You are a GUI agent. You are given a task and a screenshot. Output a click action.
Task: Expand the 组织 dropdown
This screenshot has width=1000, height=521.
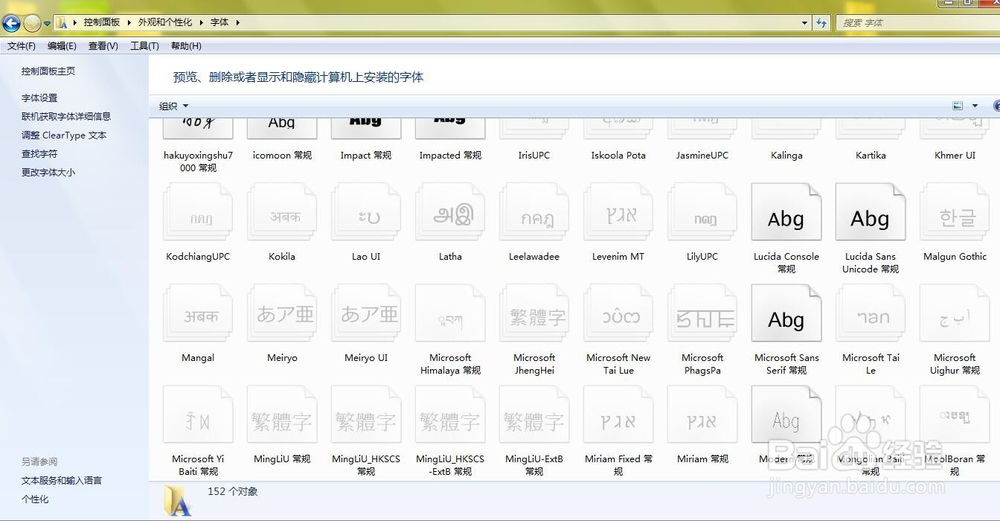pos(173,106)
